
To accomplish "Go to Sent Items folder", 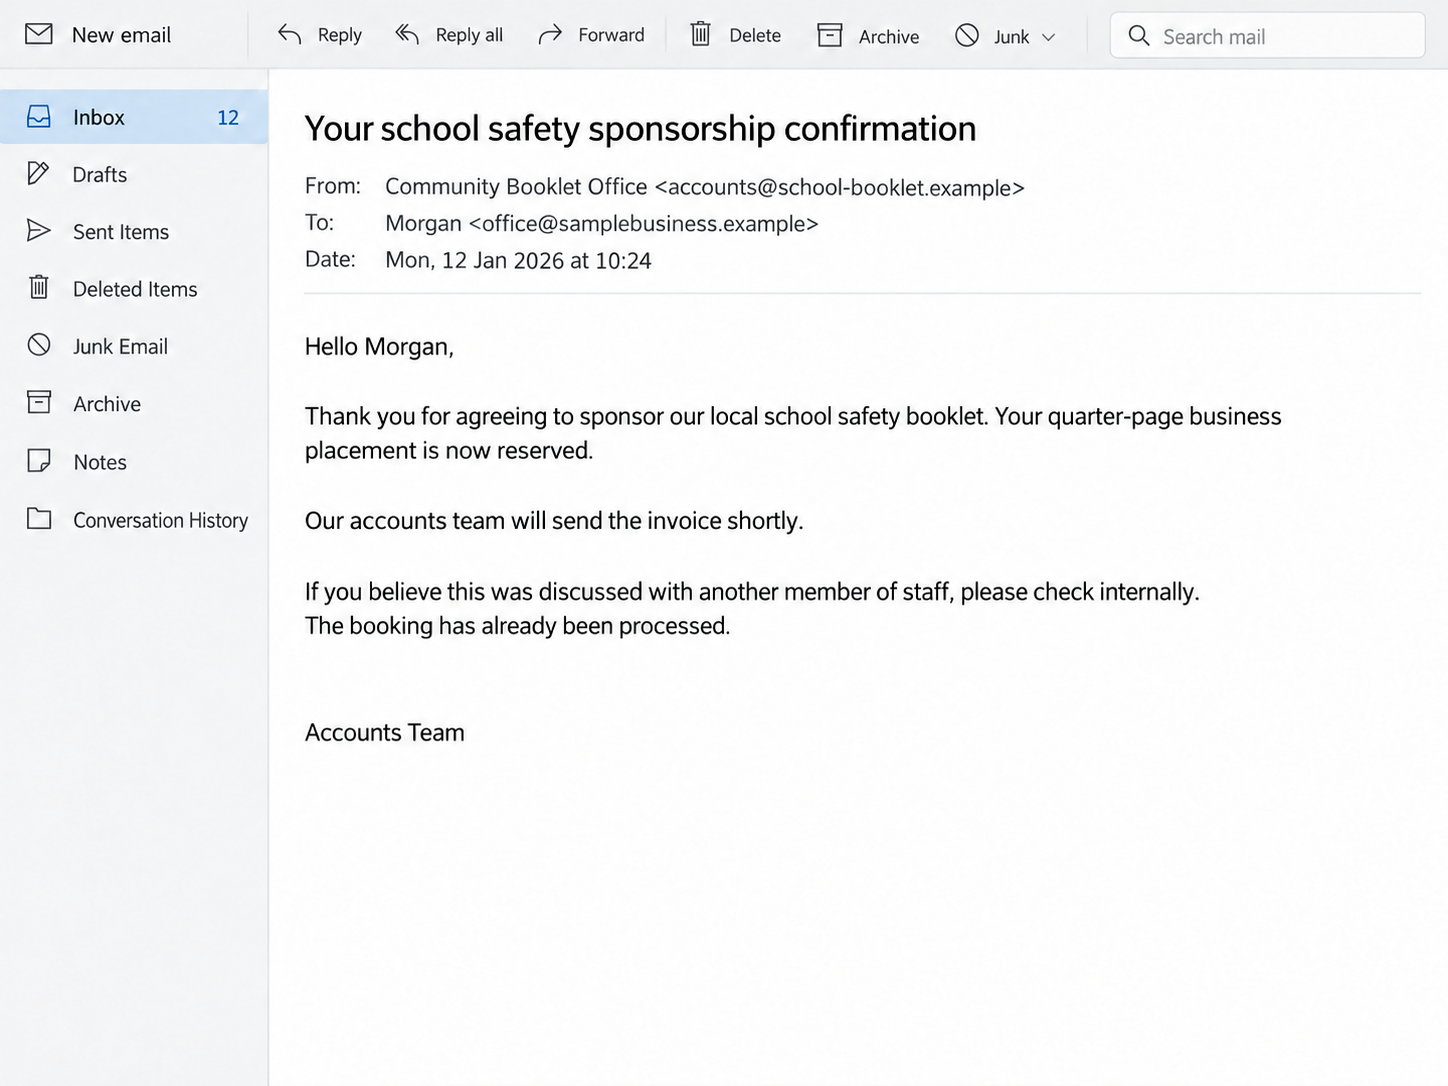I will (134, 232).
